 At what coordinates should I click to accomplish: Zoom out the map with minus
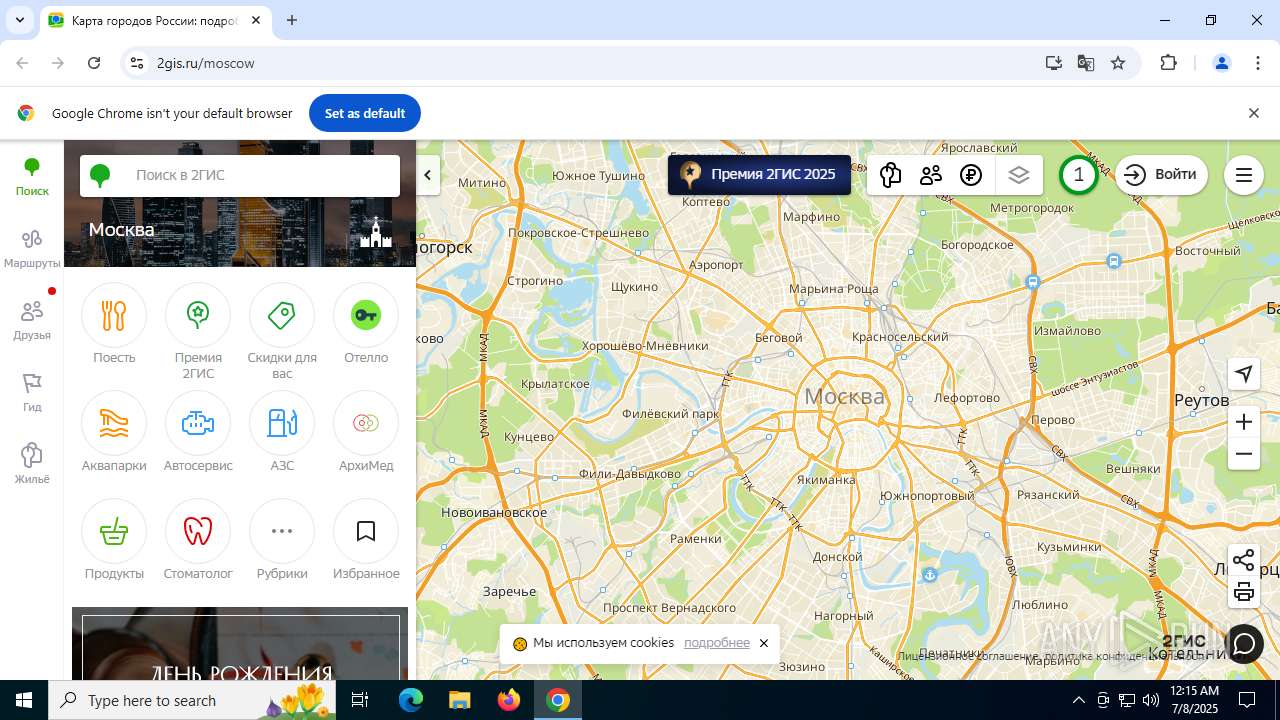pyautogui.click(x=1244, y=454)
